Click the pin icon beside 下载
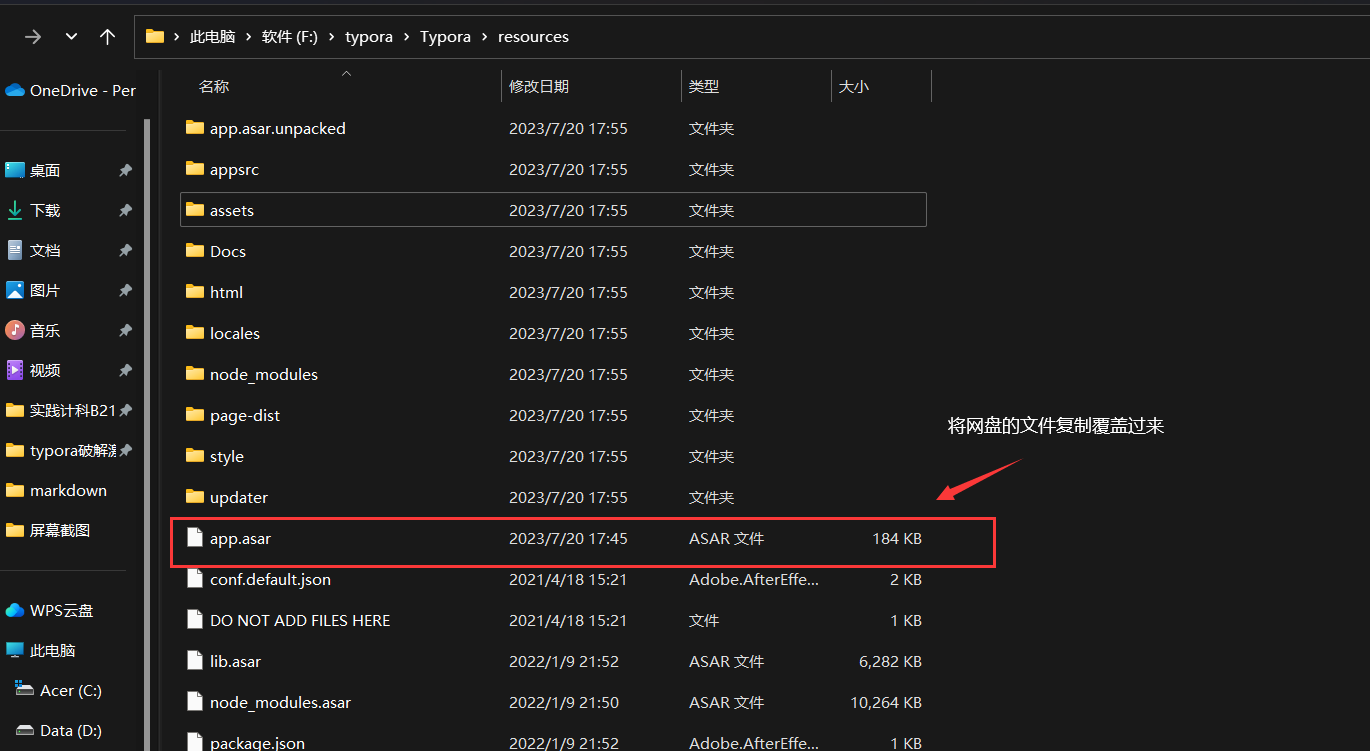 125,210
